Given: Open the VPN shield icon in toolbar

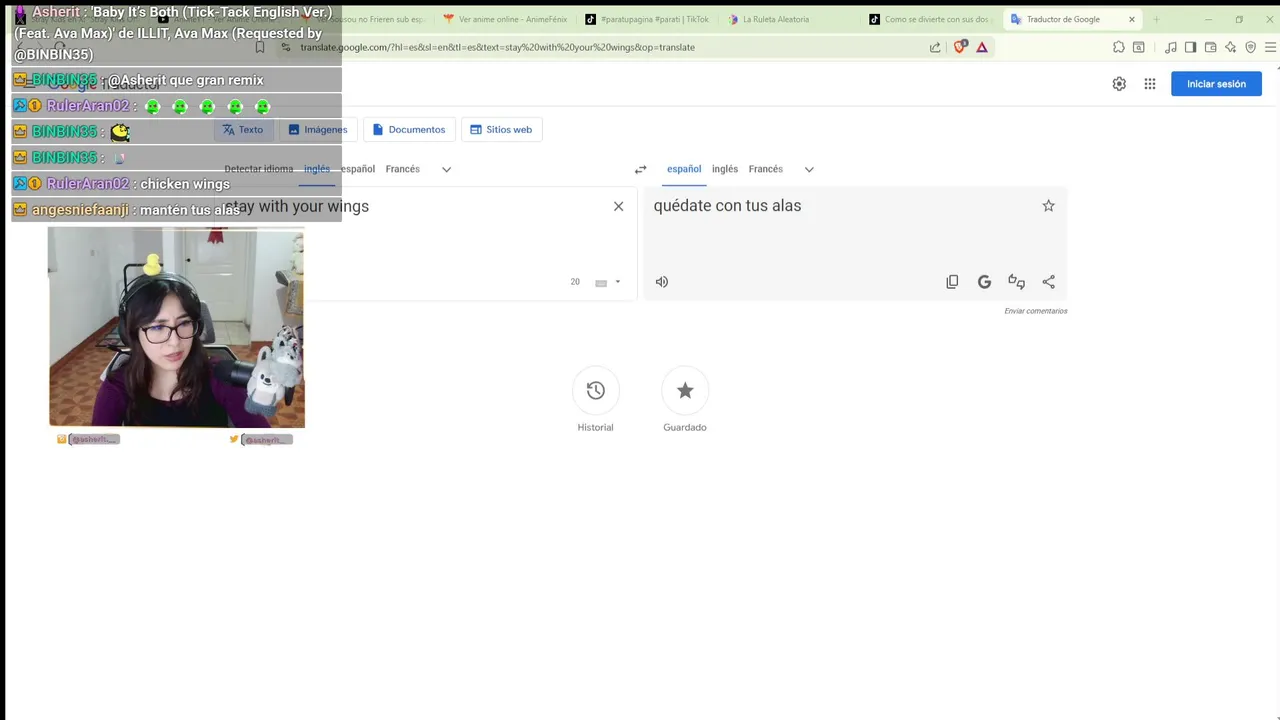Looking at the screenshot, I should 1250,47.
